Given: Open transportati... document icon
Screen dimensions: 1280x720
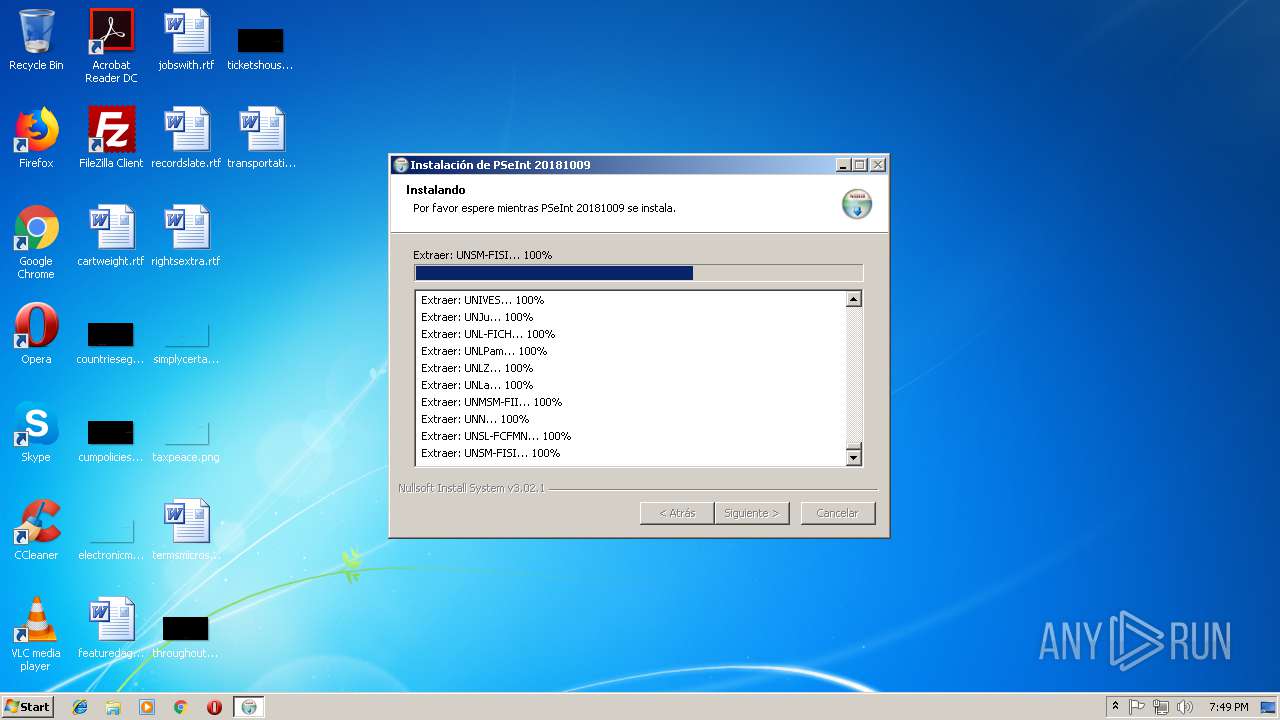Looking at the screenshot, I should [261, 138].
